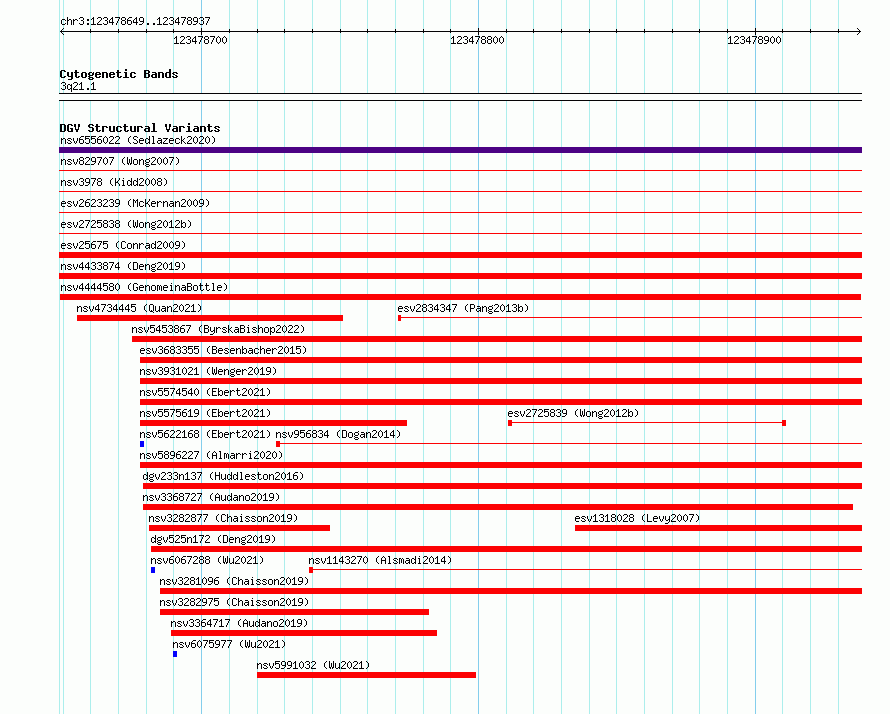Click the right red endpoint of esv2725839
Image resolution: width=890 pixels, height=714 pixels.
(784, 423)
